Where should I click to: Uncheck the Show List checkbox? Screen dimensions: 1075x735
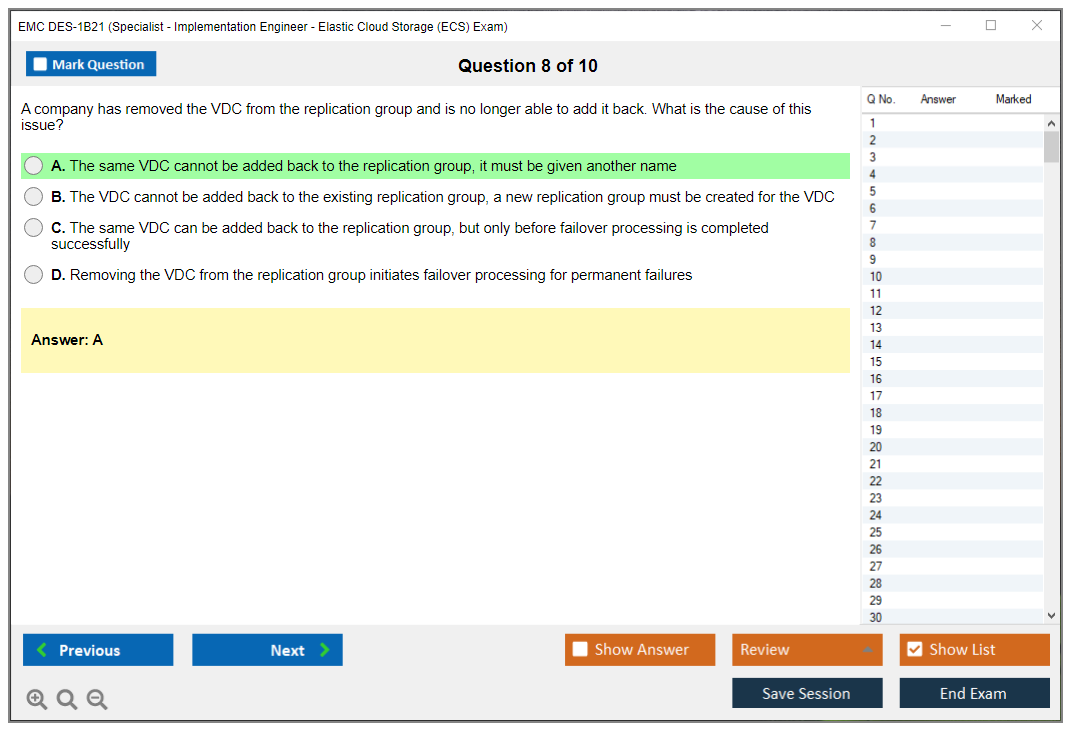pyautogui.click(x=914, y=650)
